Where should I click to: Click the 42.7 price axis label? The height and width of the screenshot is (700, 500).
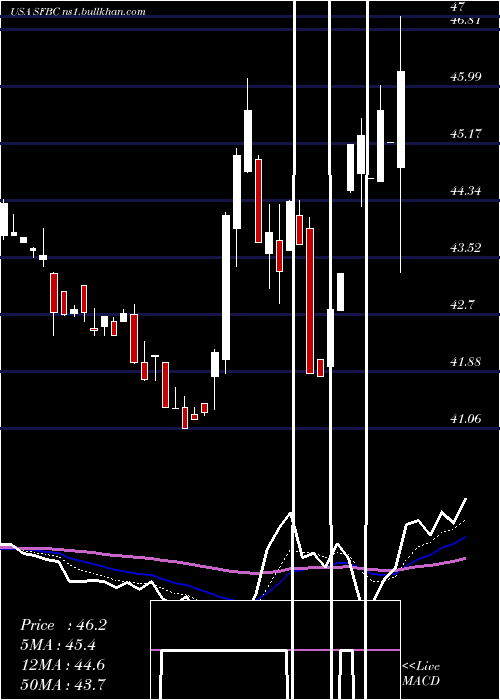[x=462, y=305]
